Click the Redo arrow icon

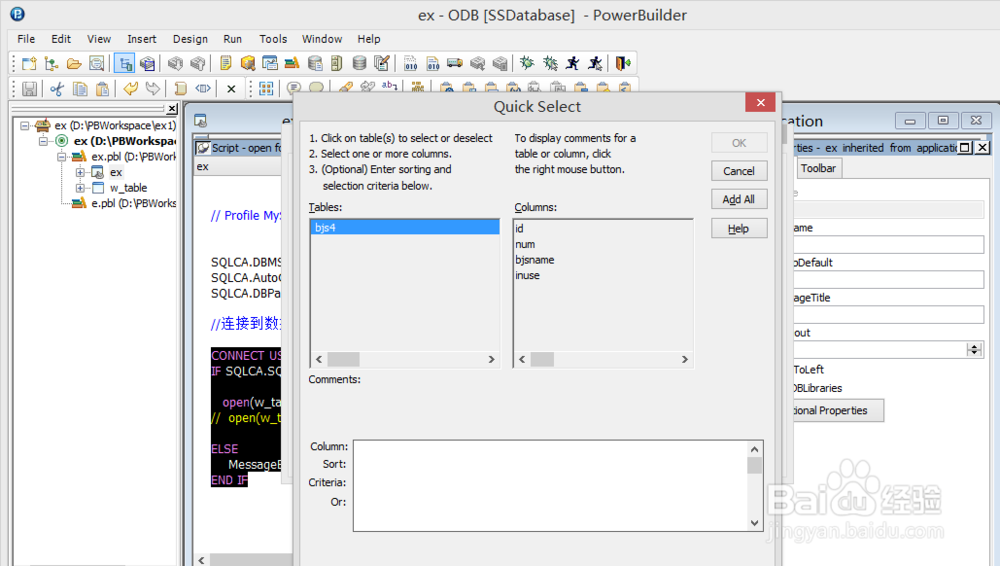[x=152, y=89]
